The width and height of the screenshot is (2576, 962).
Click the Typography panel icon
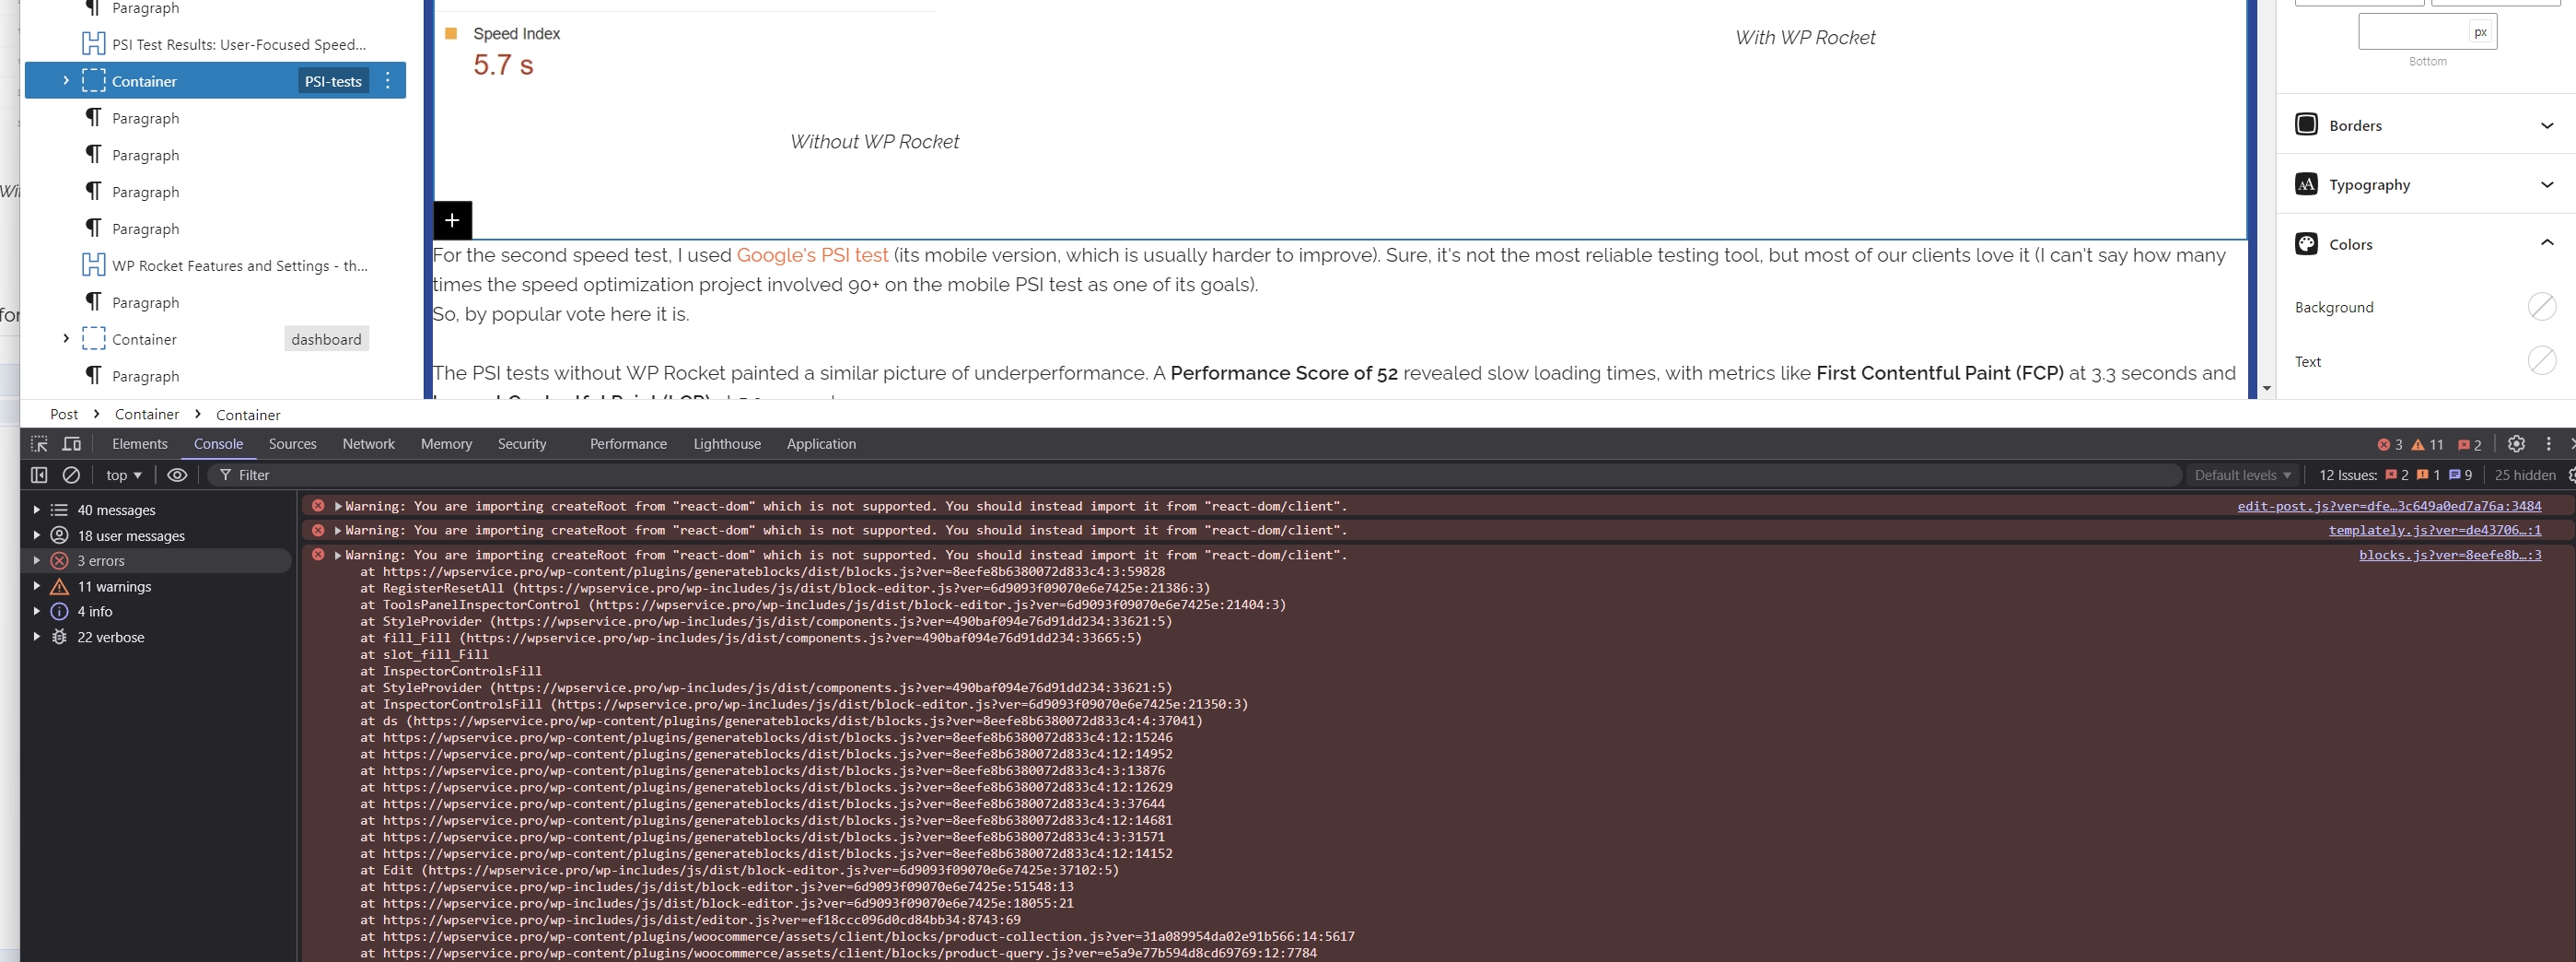point(2306,184)
